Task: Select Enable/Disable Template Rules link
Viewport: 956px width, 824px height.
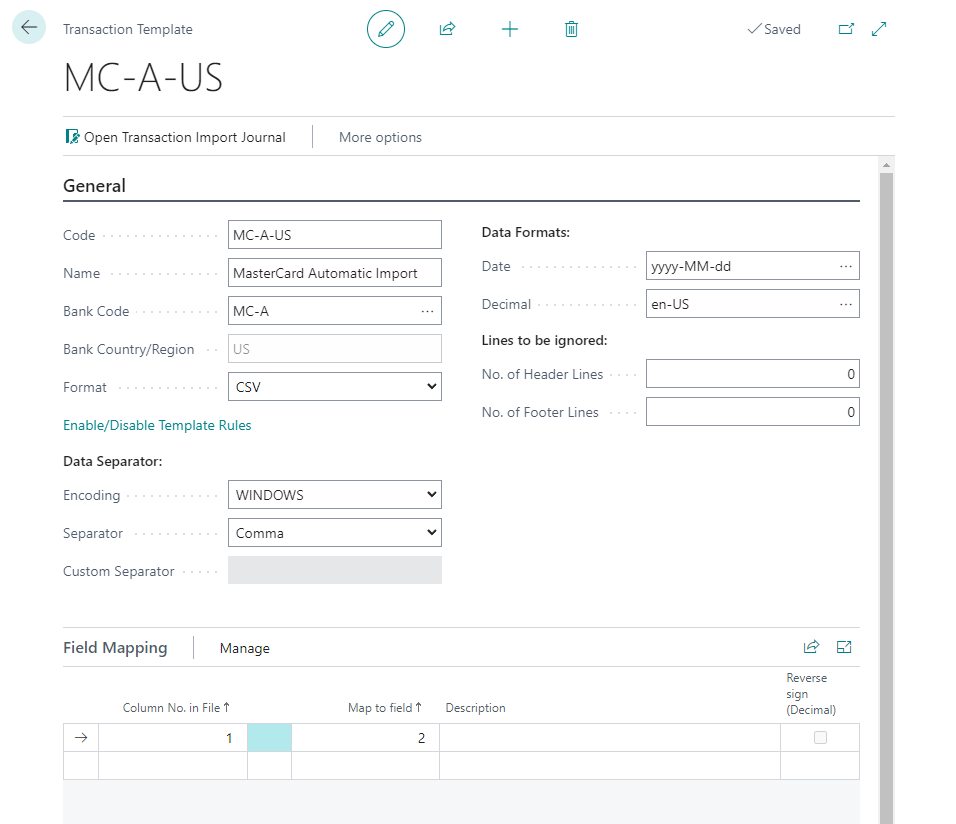Action: click(x=157, y=425)
